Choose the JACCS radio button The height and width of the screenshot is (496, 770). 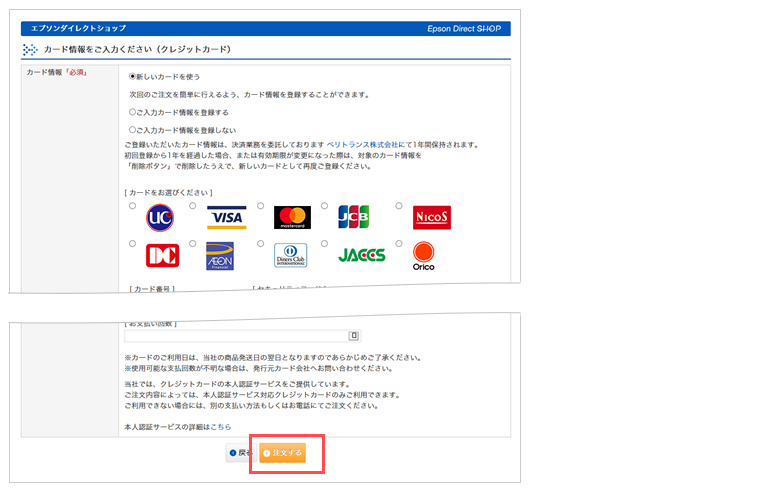pyautogui.click(x=325, y=244)
